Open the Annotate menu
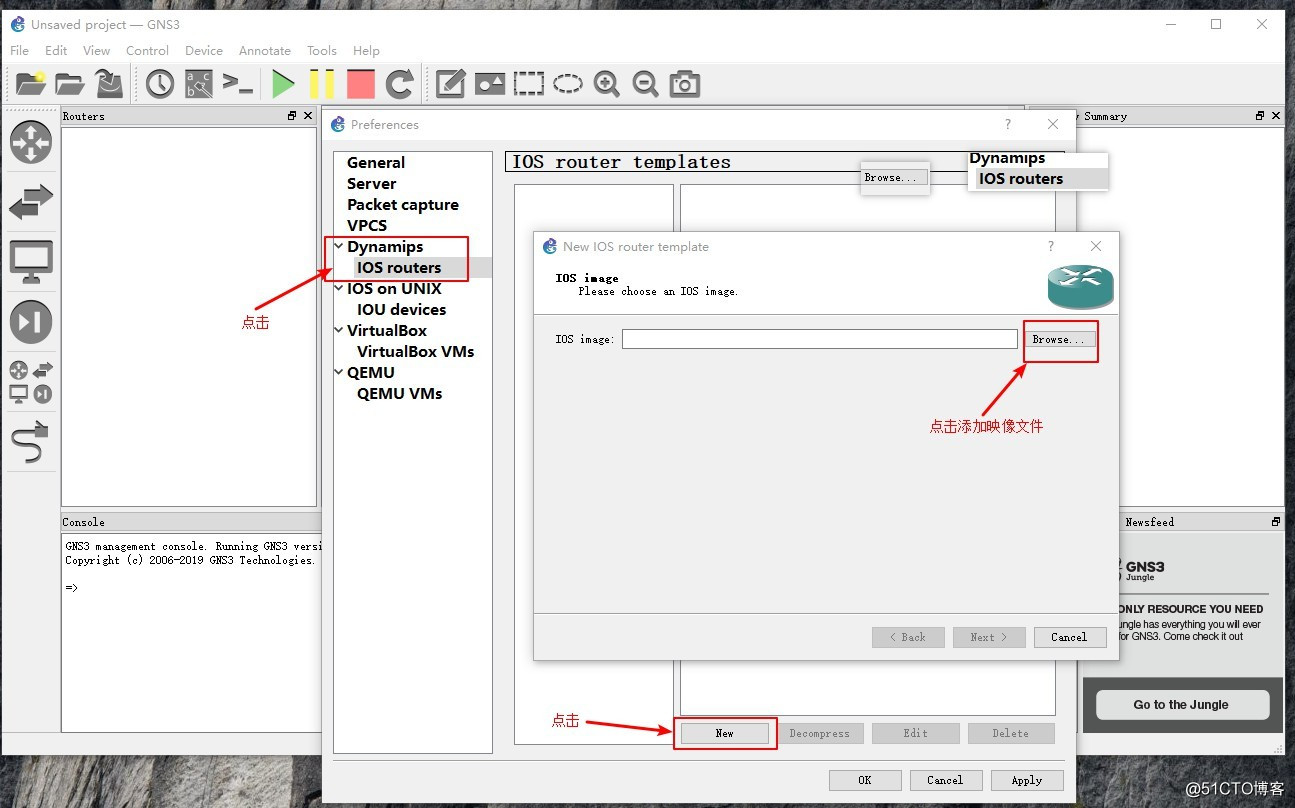The image size is (1295, 808). (x=265, y=50)
